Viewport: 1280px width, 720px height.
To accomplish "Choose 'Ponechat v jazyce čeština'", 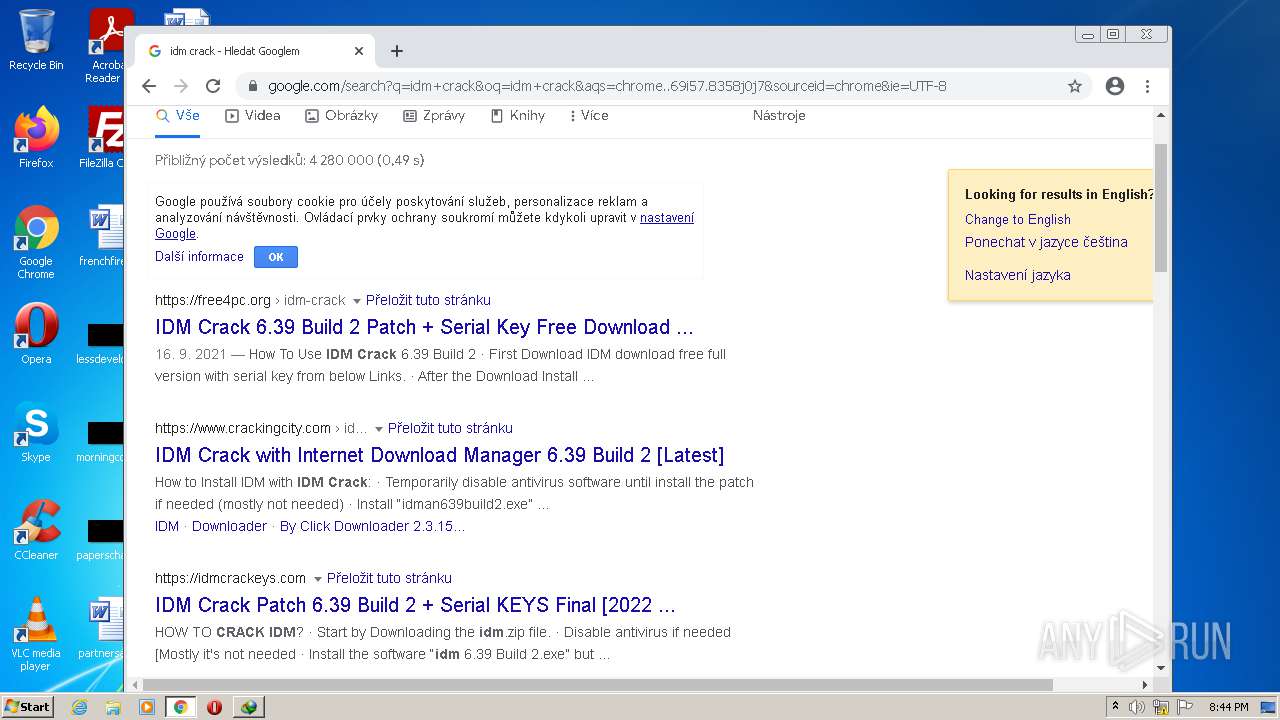I will point(1046,242).
